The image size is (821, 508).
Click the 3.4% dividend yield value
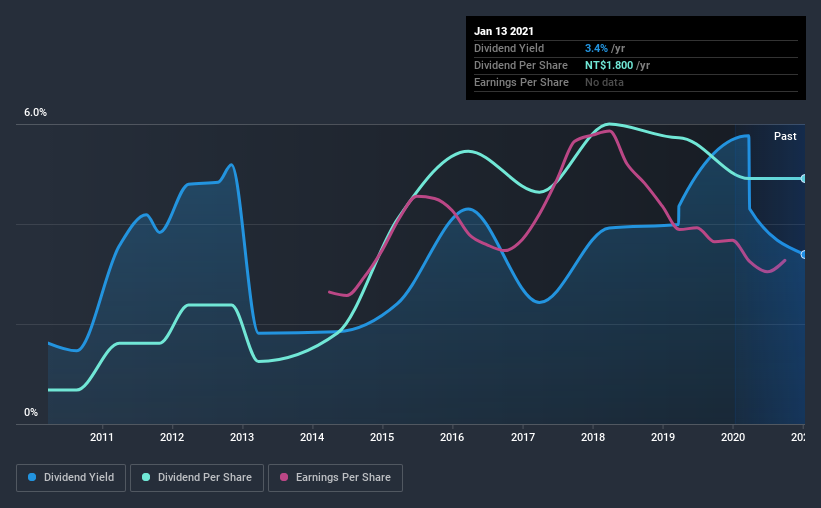(596, 48)
